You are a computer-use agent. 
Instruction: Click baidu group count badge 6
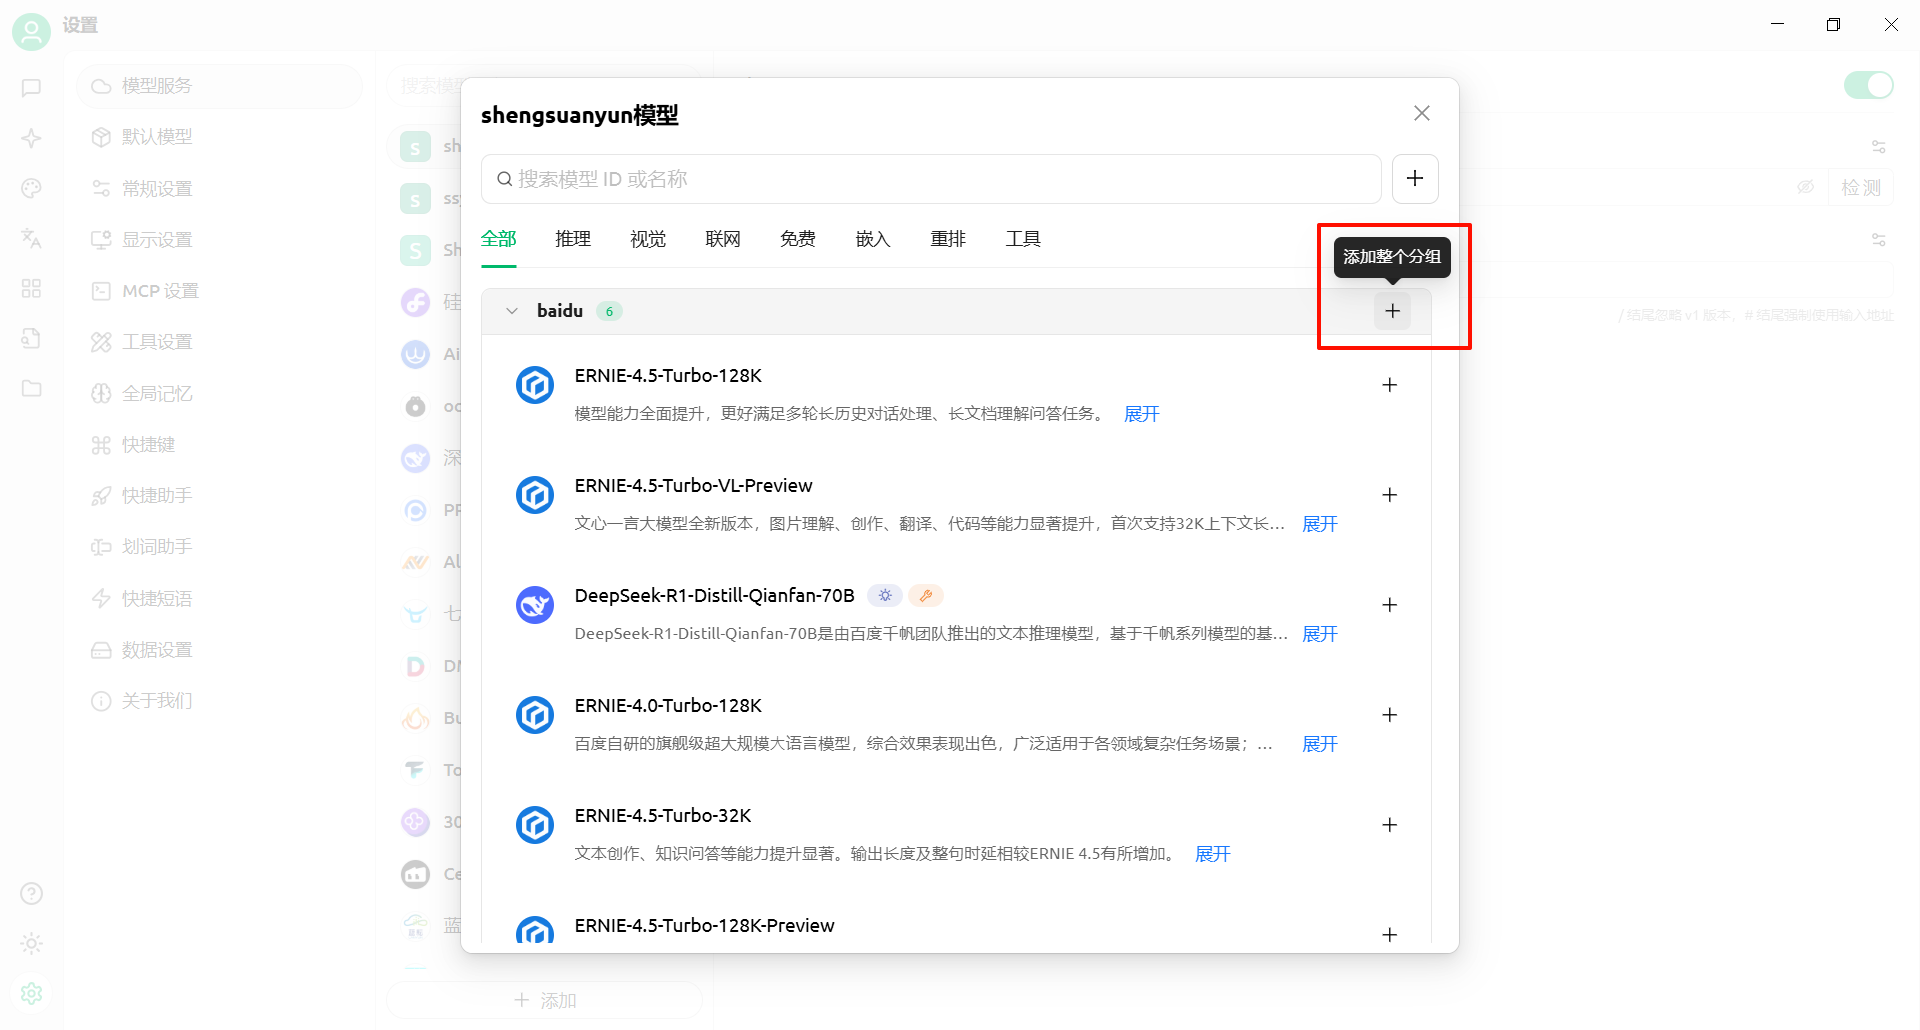coord(609,311)
